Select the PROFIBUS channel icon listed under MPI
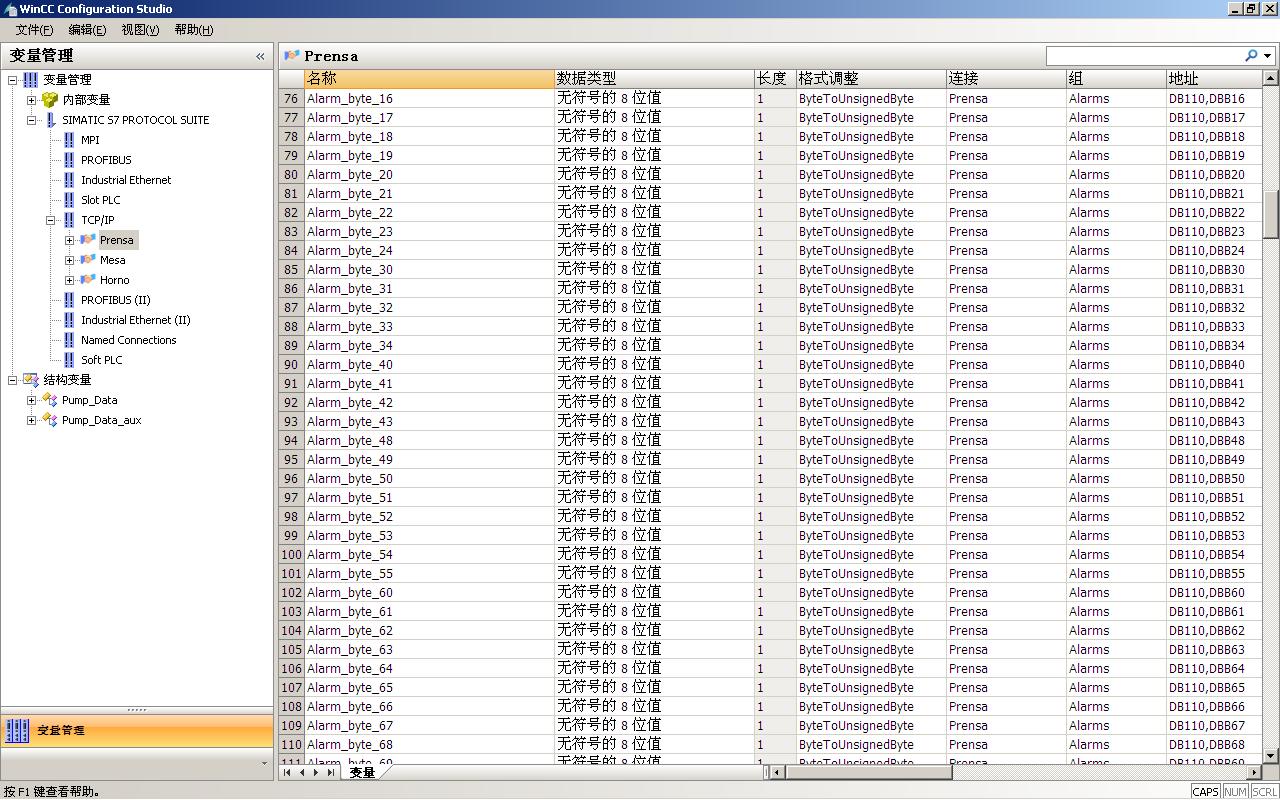 69,160
